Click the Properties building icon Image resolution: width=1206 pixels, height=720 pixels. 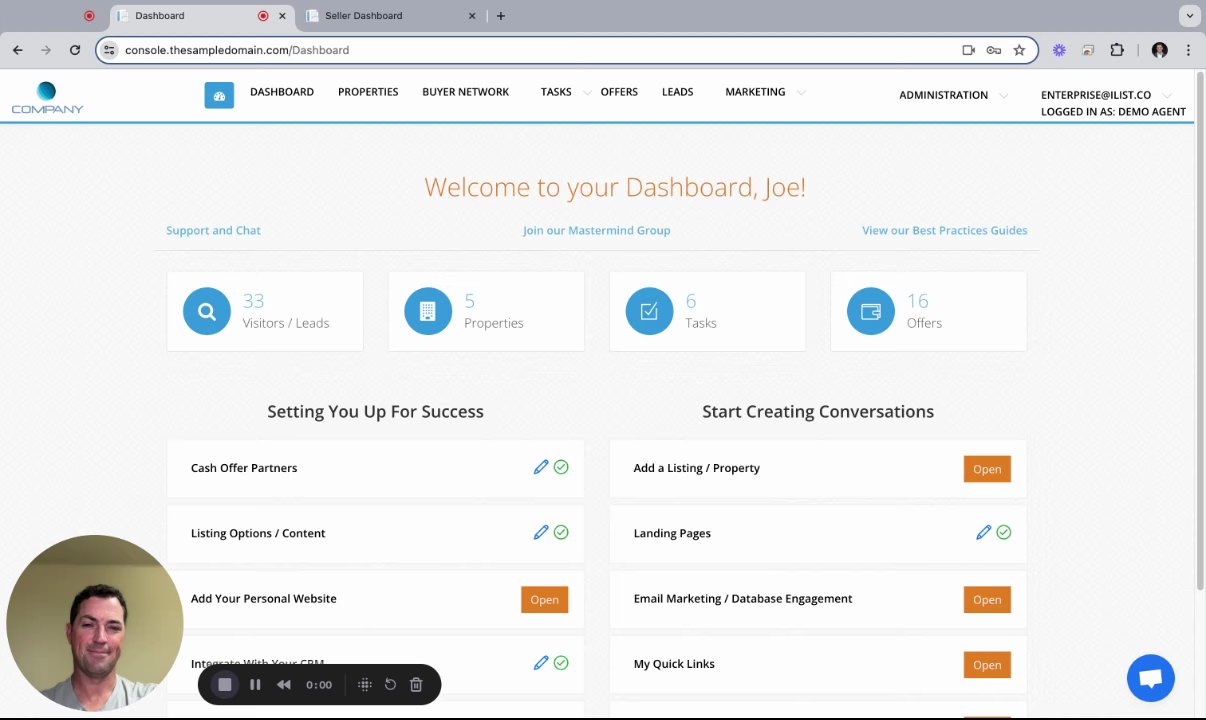(428, 311)
